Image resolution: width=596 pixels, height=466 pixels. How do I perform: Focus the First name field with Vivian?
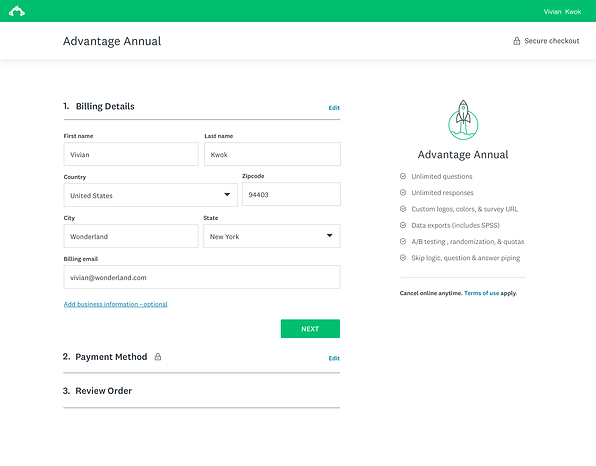click(x=131, y=154)
